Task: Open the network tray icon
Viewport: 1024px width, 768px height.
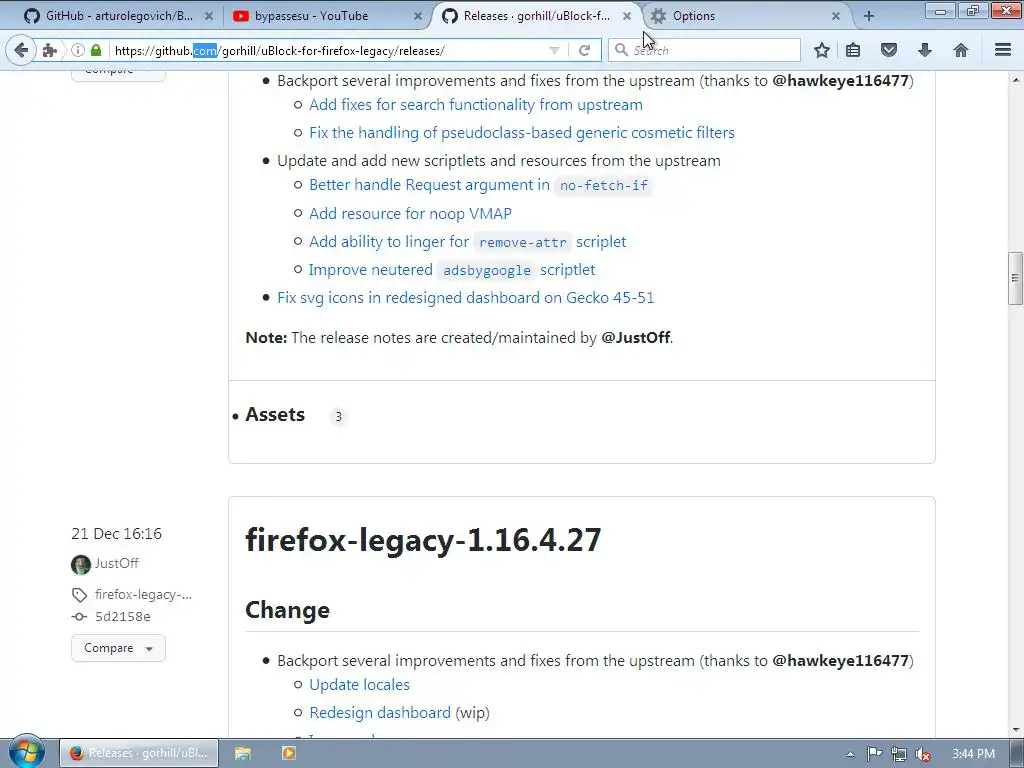Action: pyautogui.click(x=899, y=754)
